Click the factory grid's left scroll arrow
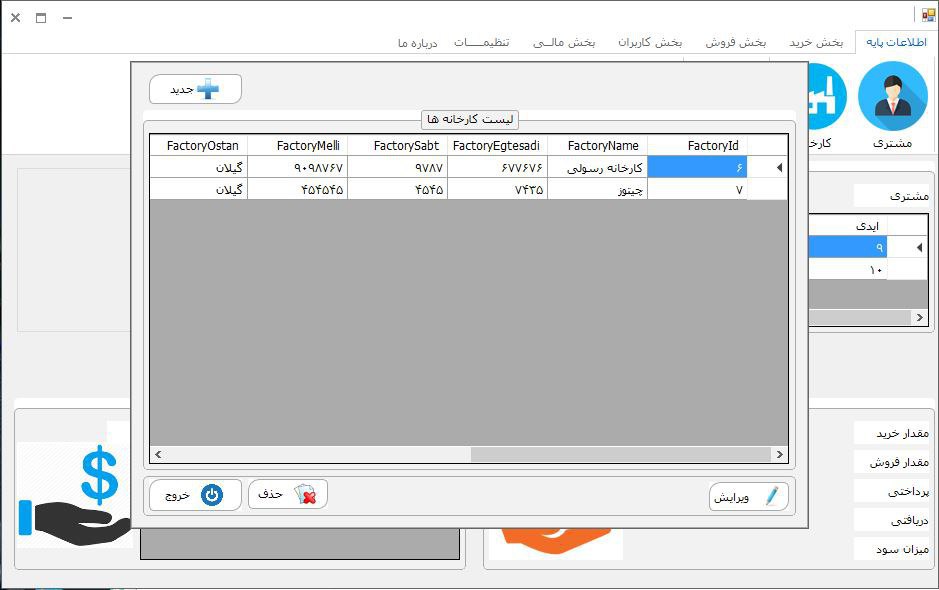This screenshot has width=939, height=590. (x=158, y=455)
